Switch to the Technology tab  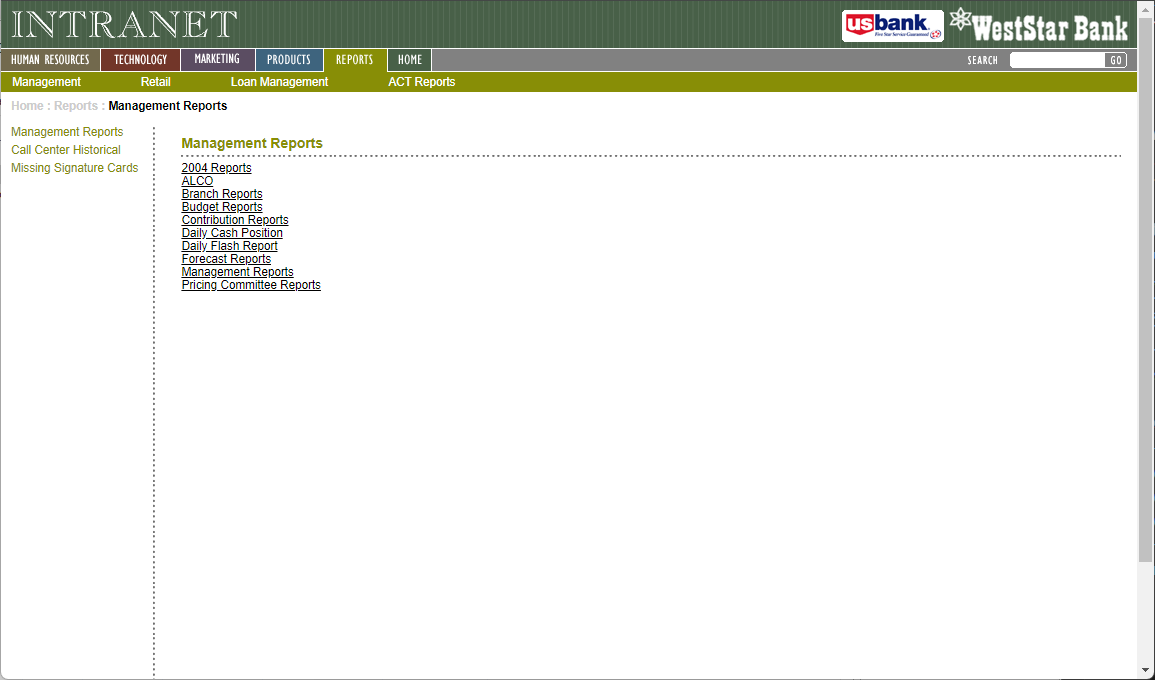(x=141, y=60)
